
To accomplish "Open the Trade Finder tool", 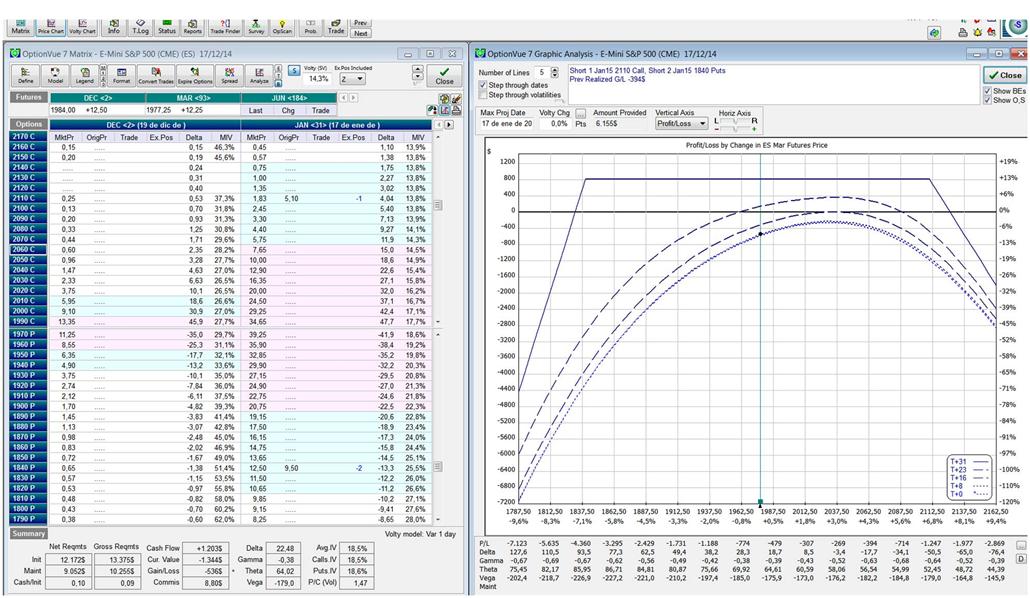I will point(224,26).
